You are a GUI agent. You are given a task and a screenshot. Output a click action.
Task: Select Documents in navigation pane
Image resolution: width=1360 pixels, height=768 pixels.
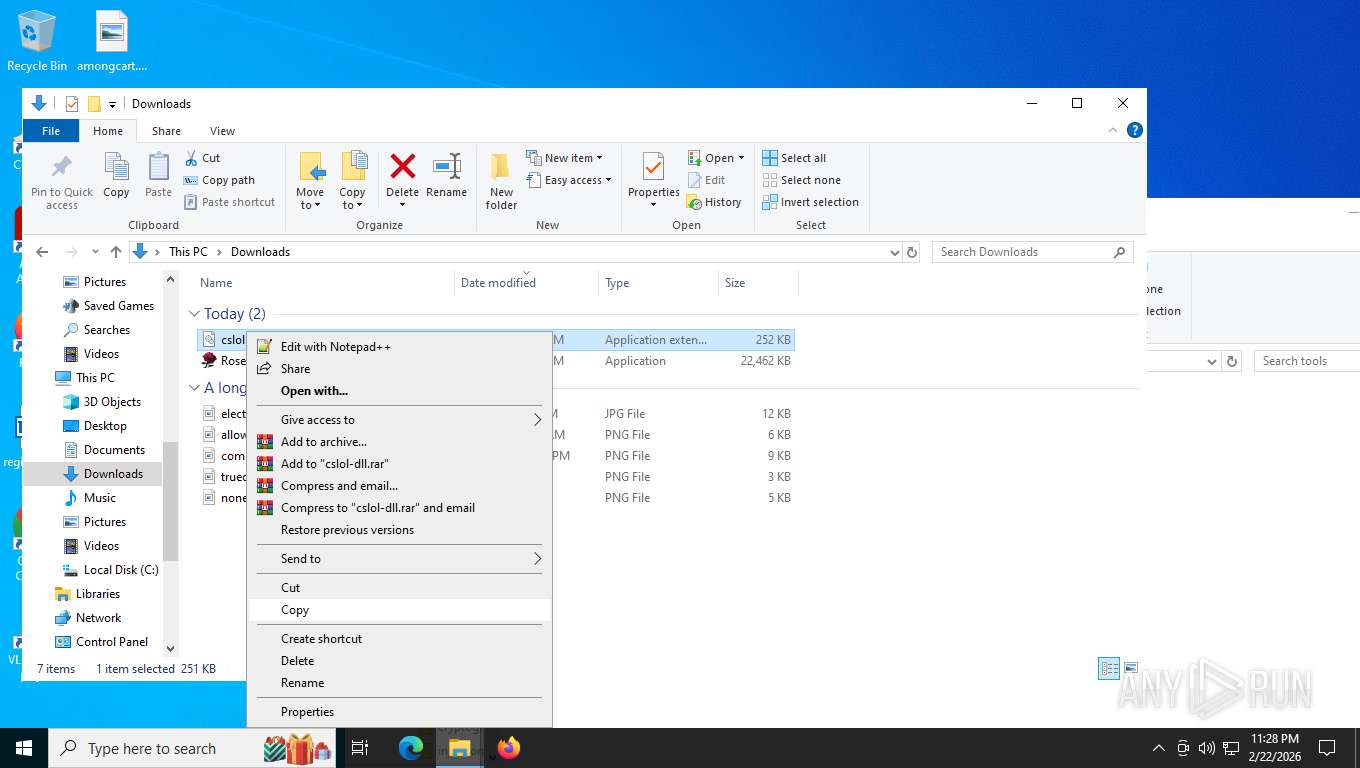(x=114, y=450)
